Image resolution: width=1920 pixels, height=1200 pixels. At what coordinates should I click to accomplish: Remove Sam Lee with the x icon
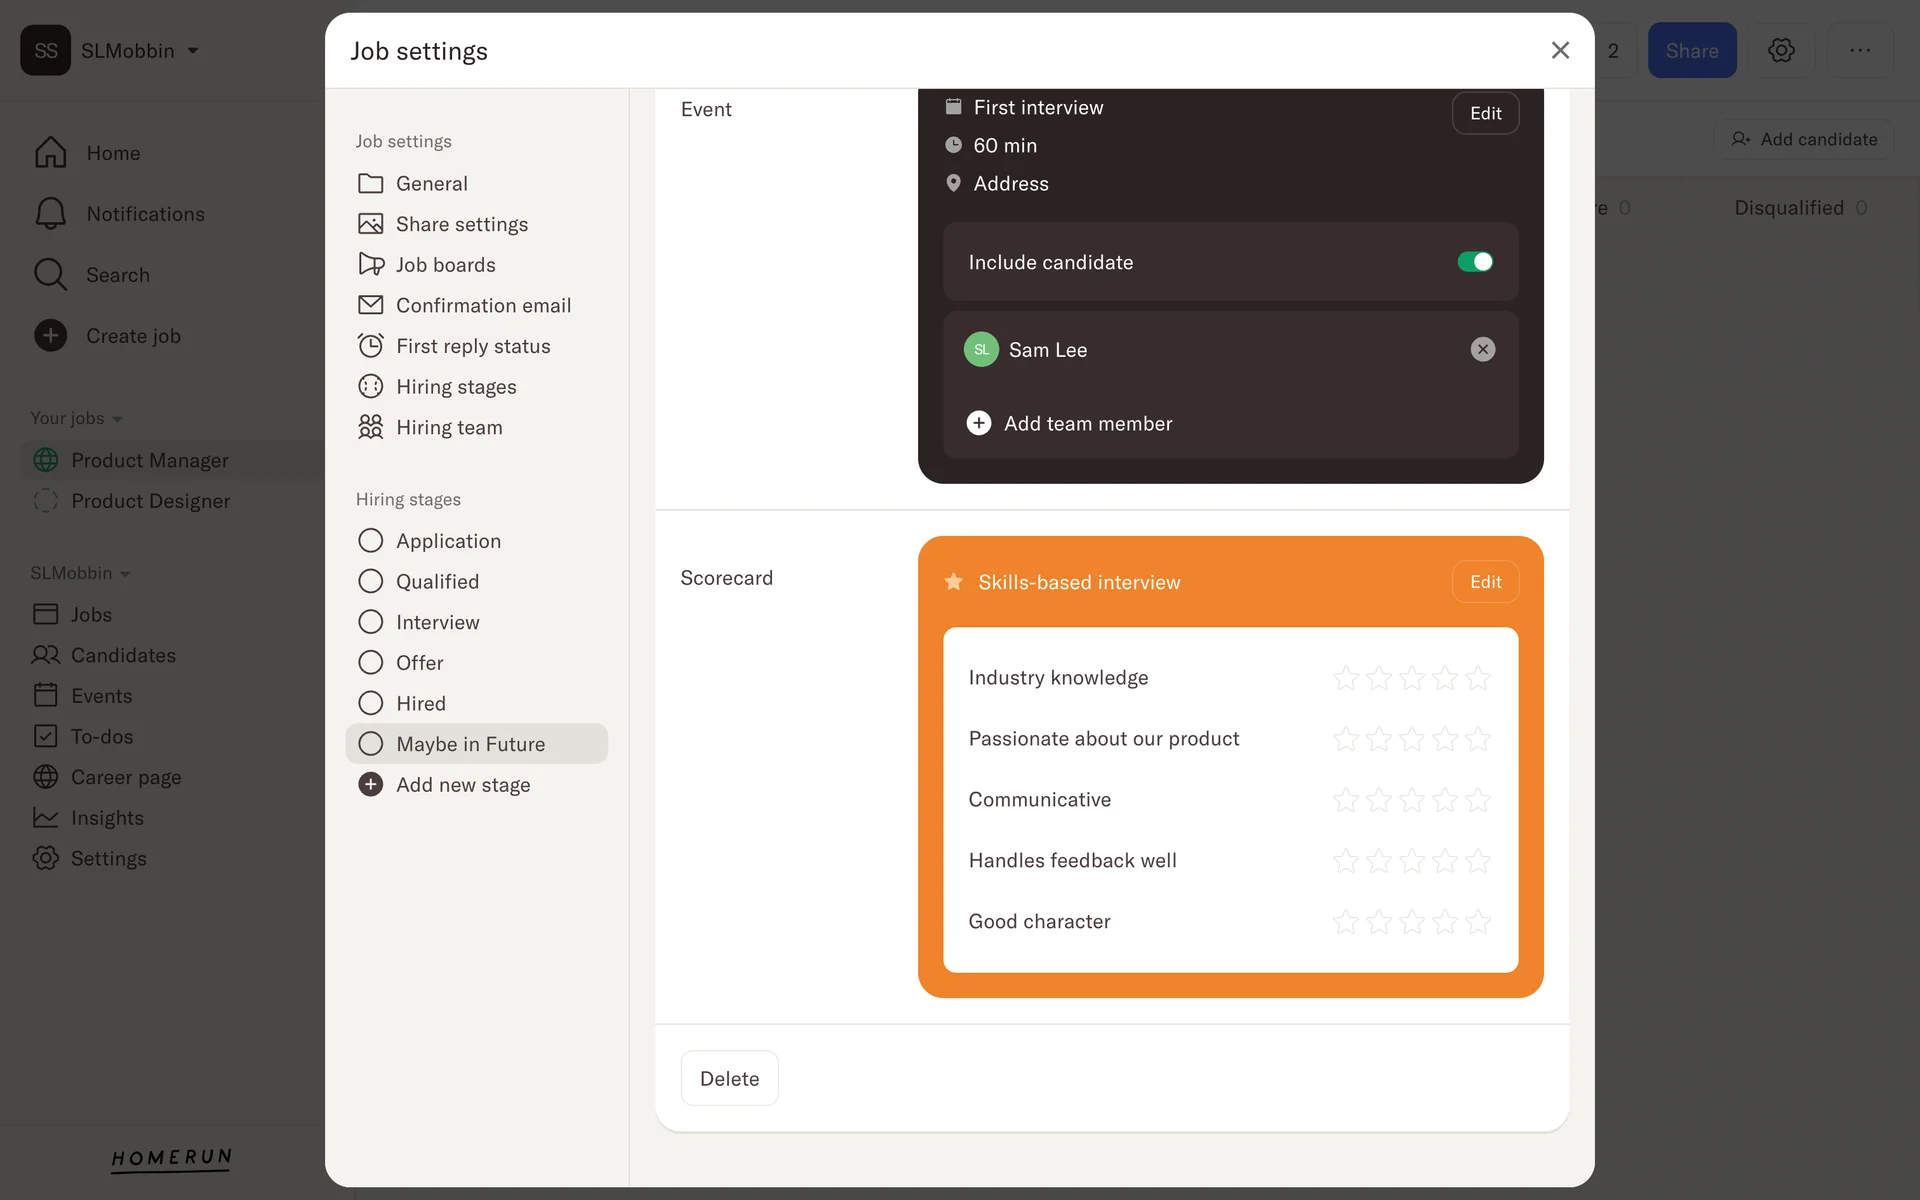[1482, 349]
